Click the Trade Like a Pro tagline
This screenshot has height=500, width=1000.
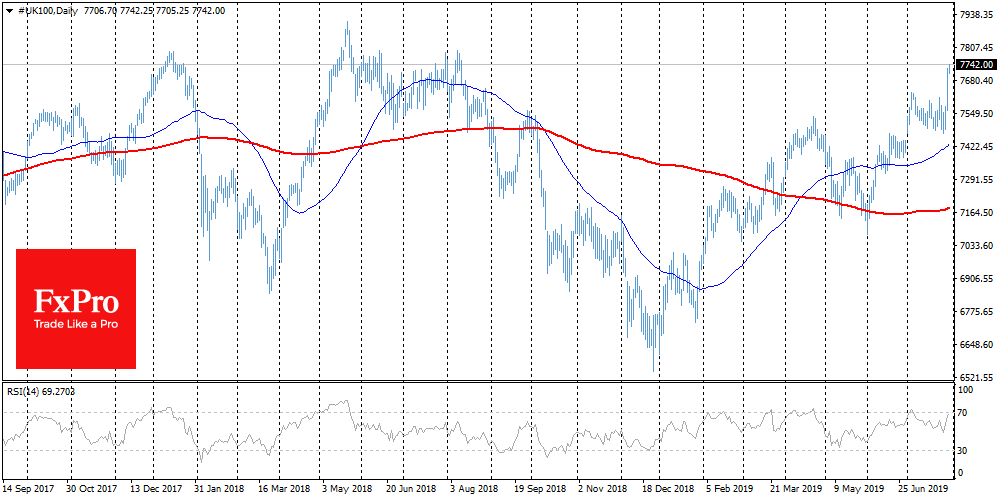pyautogui.click(x=76, y=324)
